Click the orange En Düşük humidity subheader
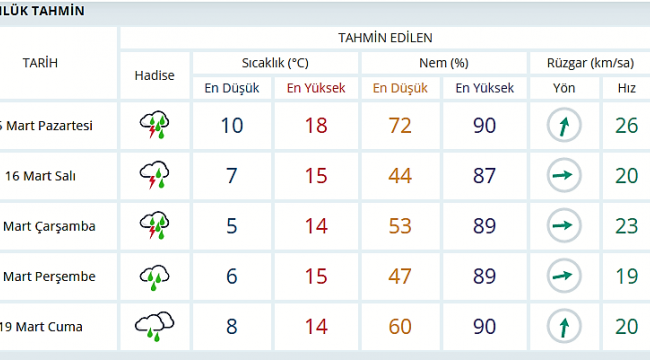The width and height of the screenshot is (650, 360). (x=400, y=88)
